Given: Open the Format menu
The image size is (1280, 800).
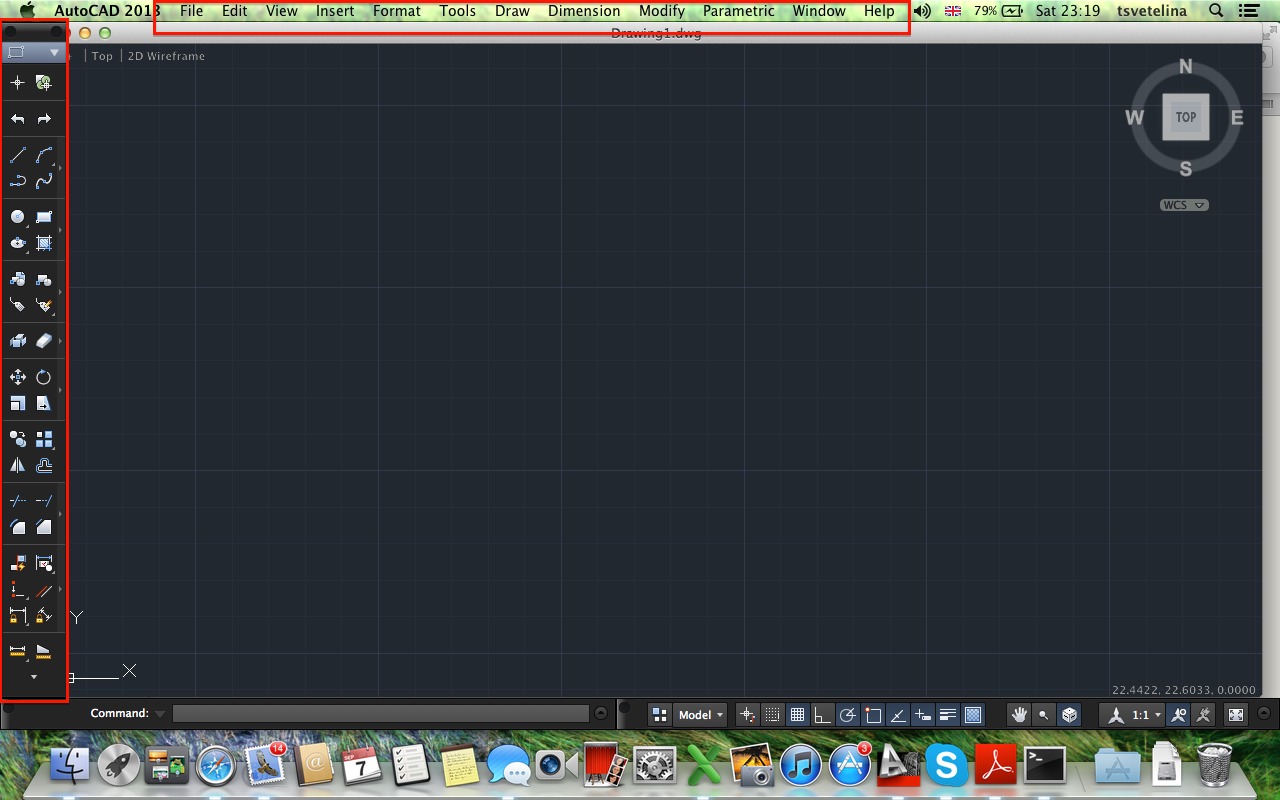Looking at the screenshot, I should (397, 11).
